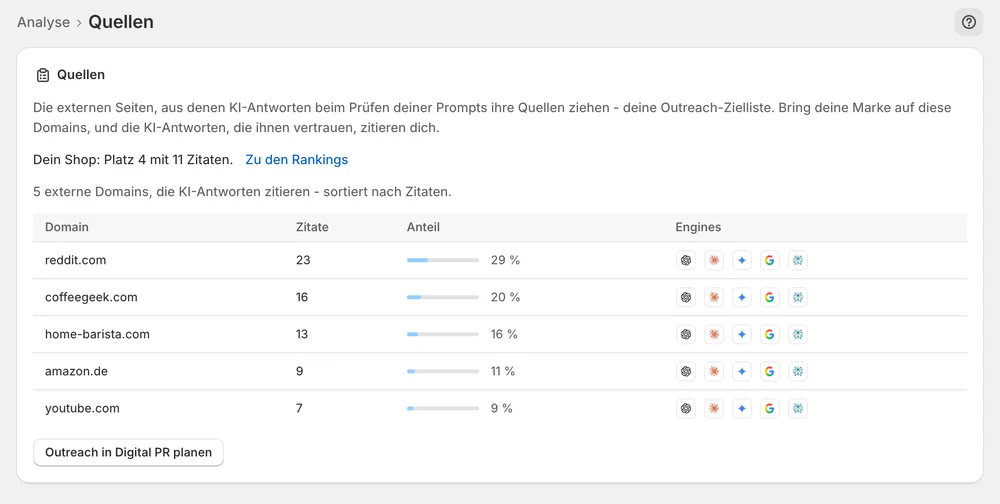The image size is (1000, 504).
Task: Select the amazon.de domain cell
Action: (x=76, y=371)
